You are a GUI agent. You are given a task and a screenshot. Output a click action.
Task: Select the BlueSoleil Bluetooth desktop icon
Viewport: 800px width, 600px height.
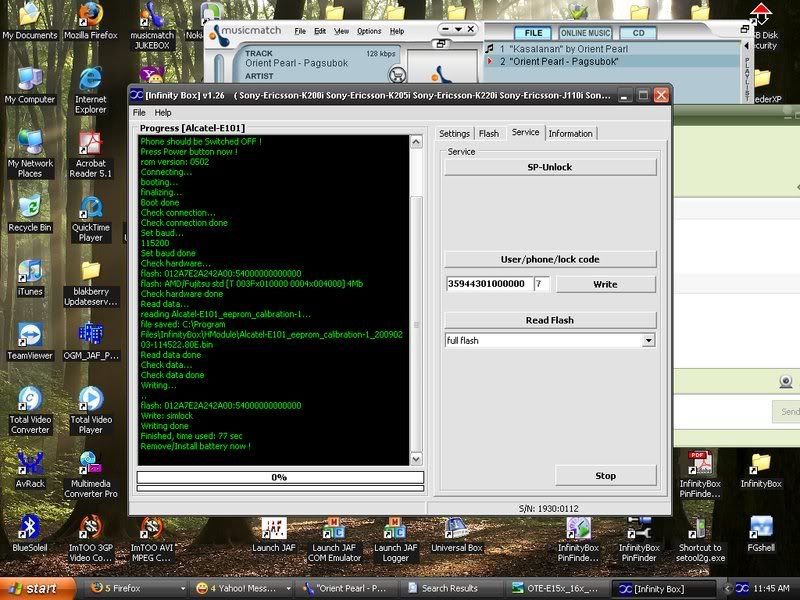pos(30,527)
